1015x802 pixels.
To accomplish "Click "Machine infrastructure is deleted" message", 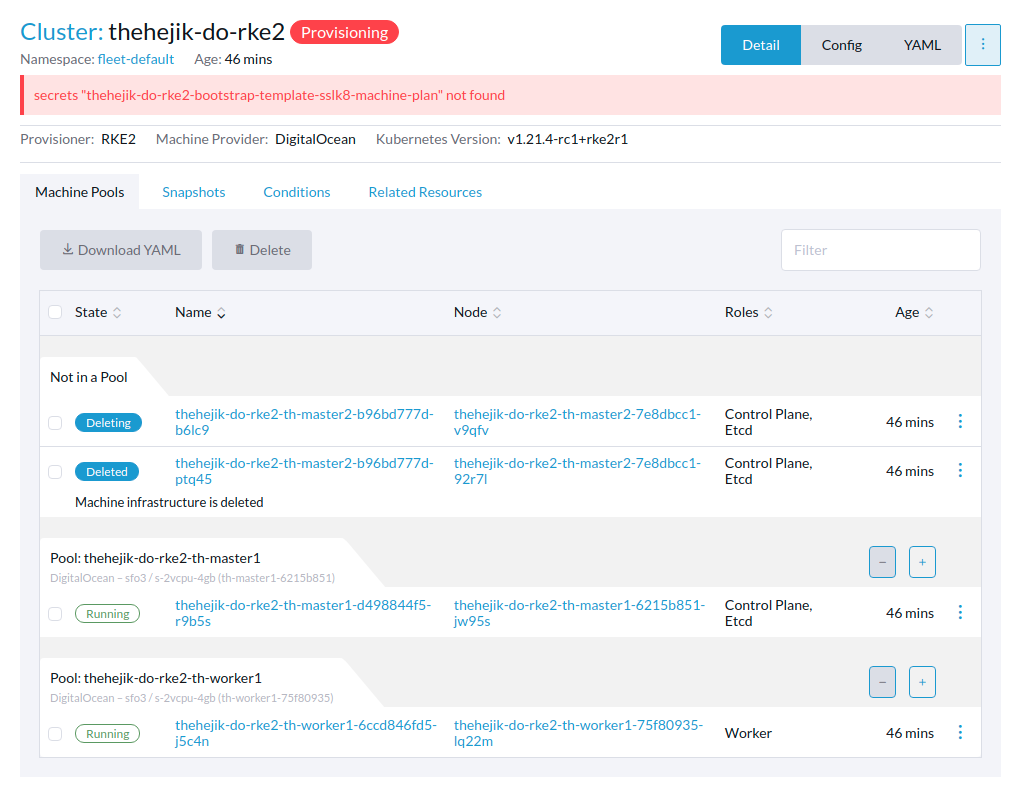I will coord(169,502).
